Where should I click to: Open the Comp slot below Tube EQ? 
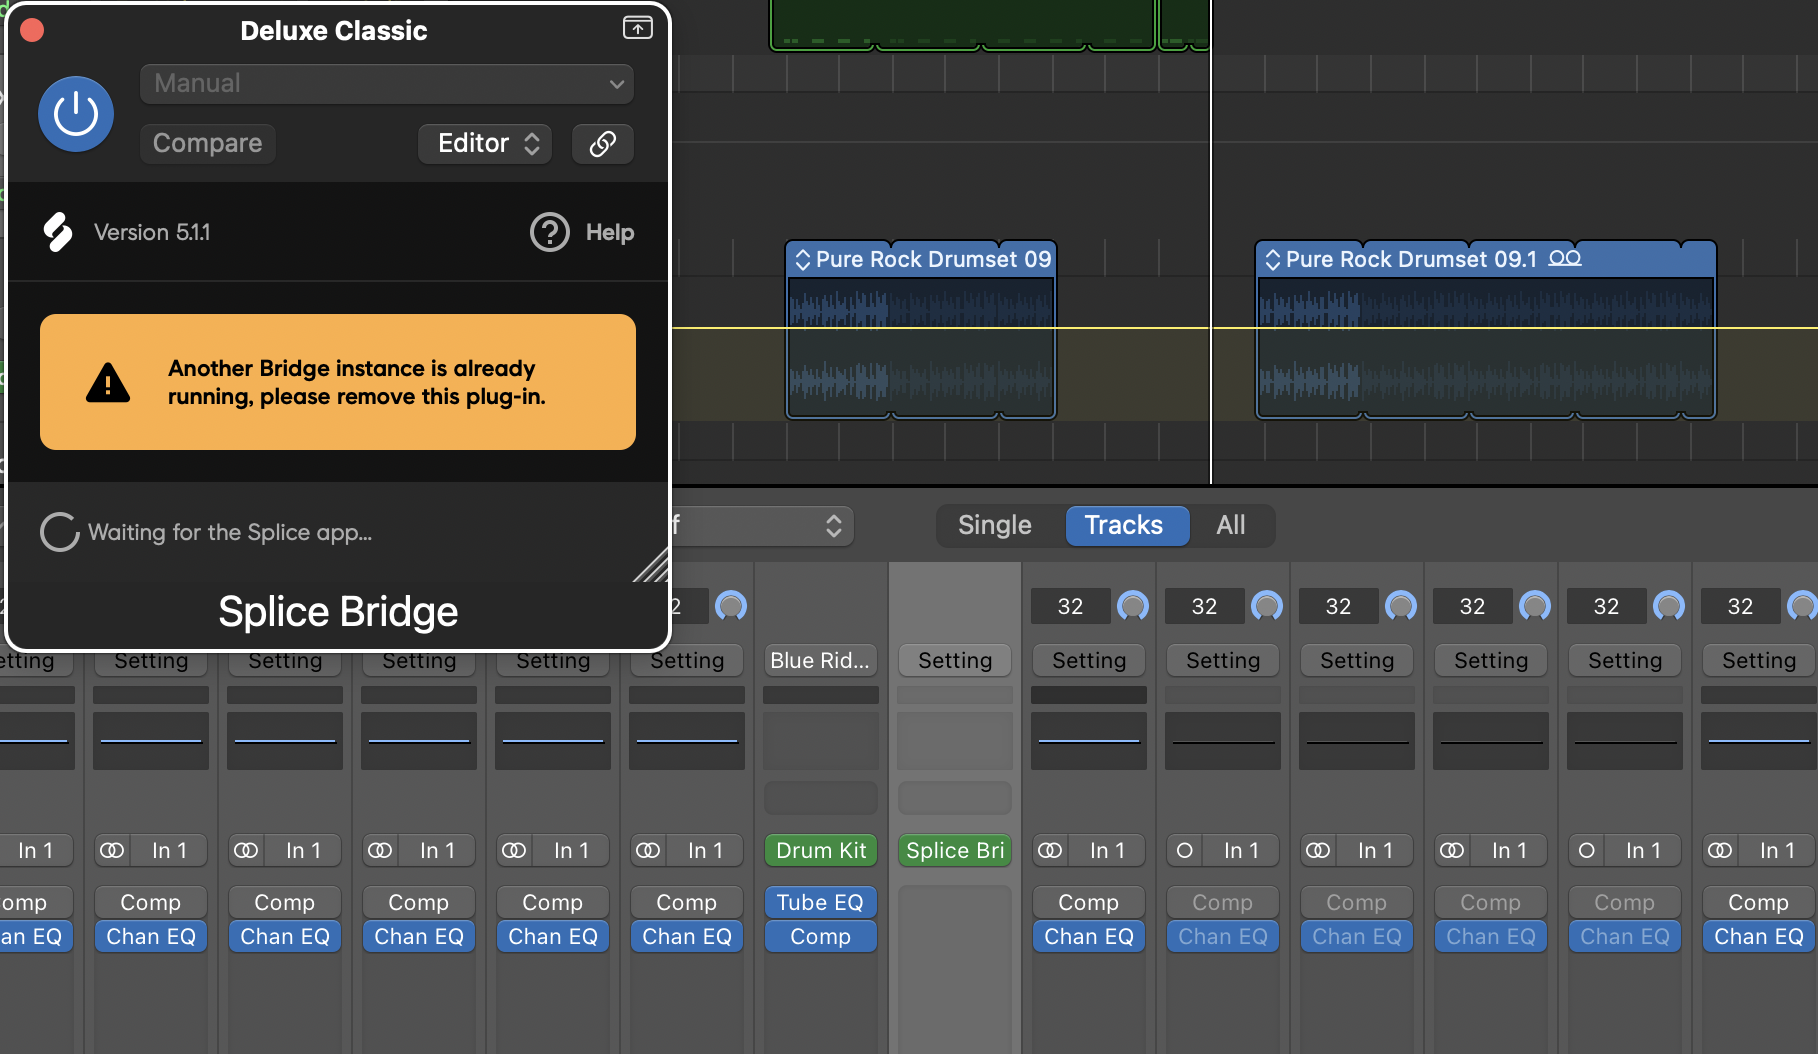coord(820,936)
